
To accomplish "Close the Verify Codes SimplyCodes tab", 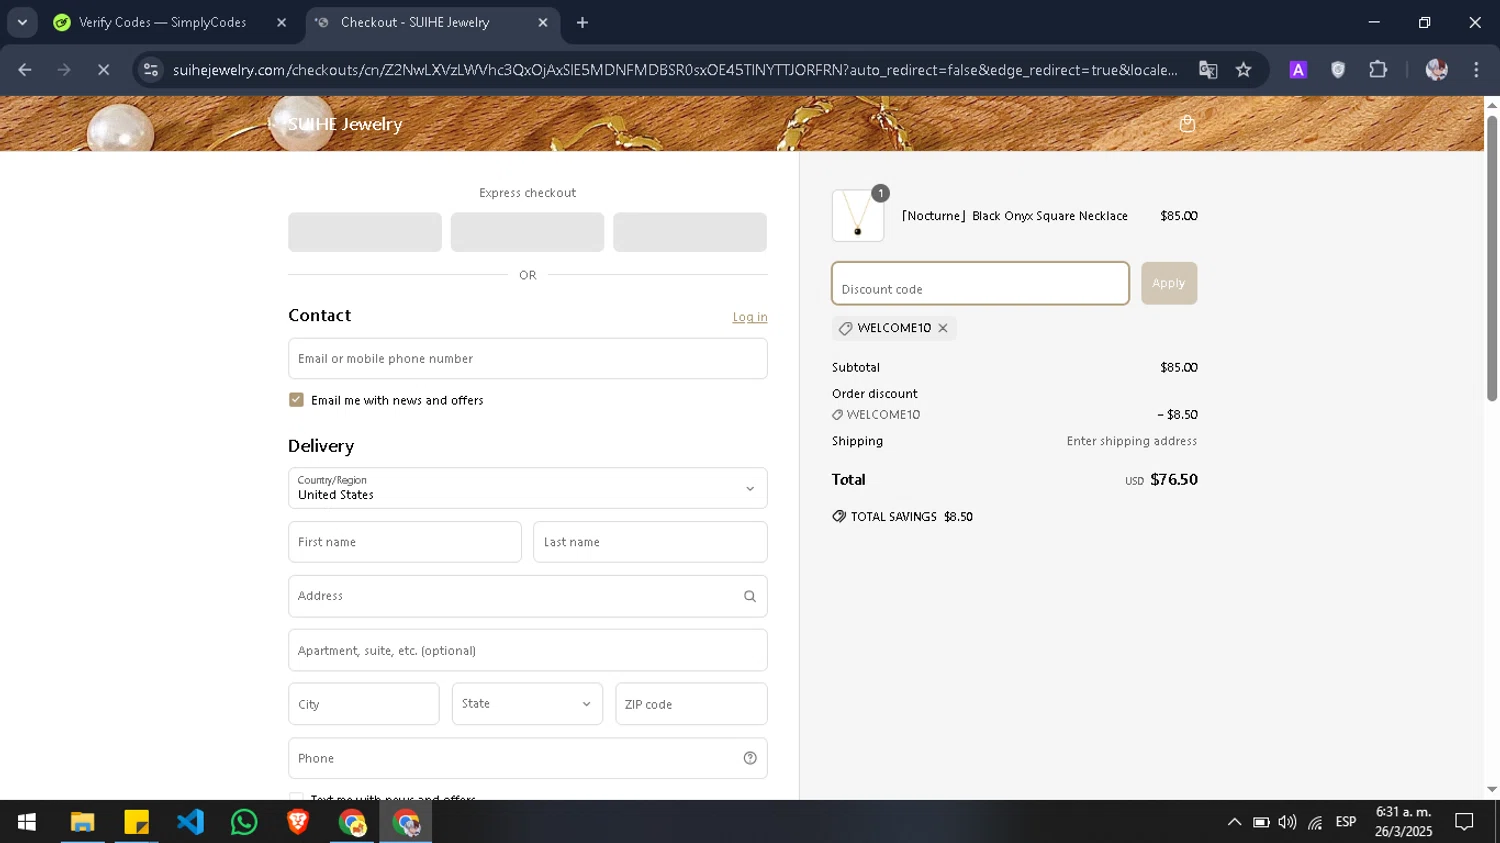I will coord(281,22).
